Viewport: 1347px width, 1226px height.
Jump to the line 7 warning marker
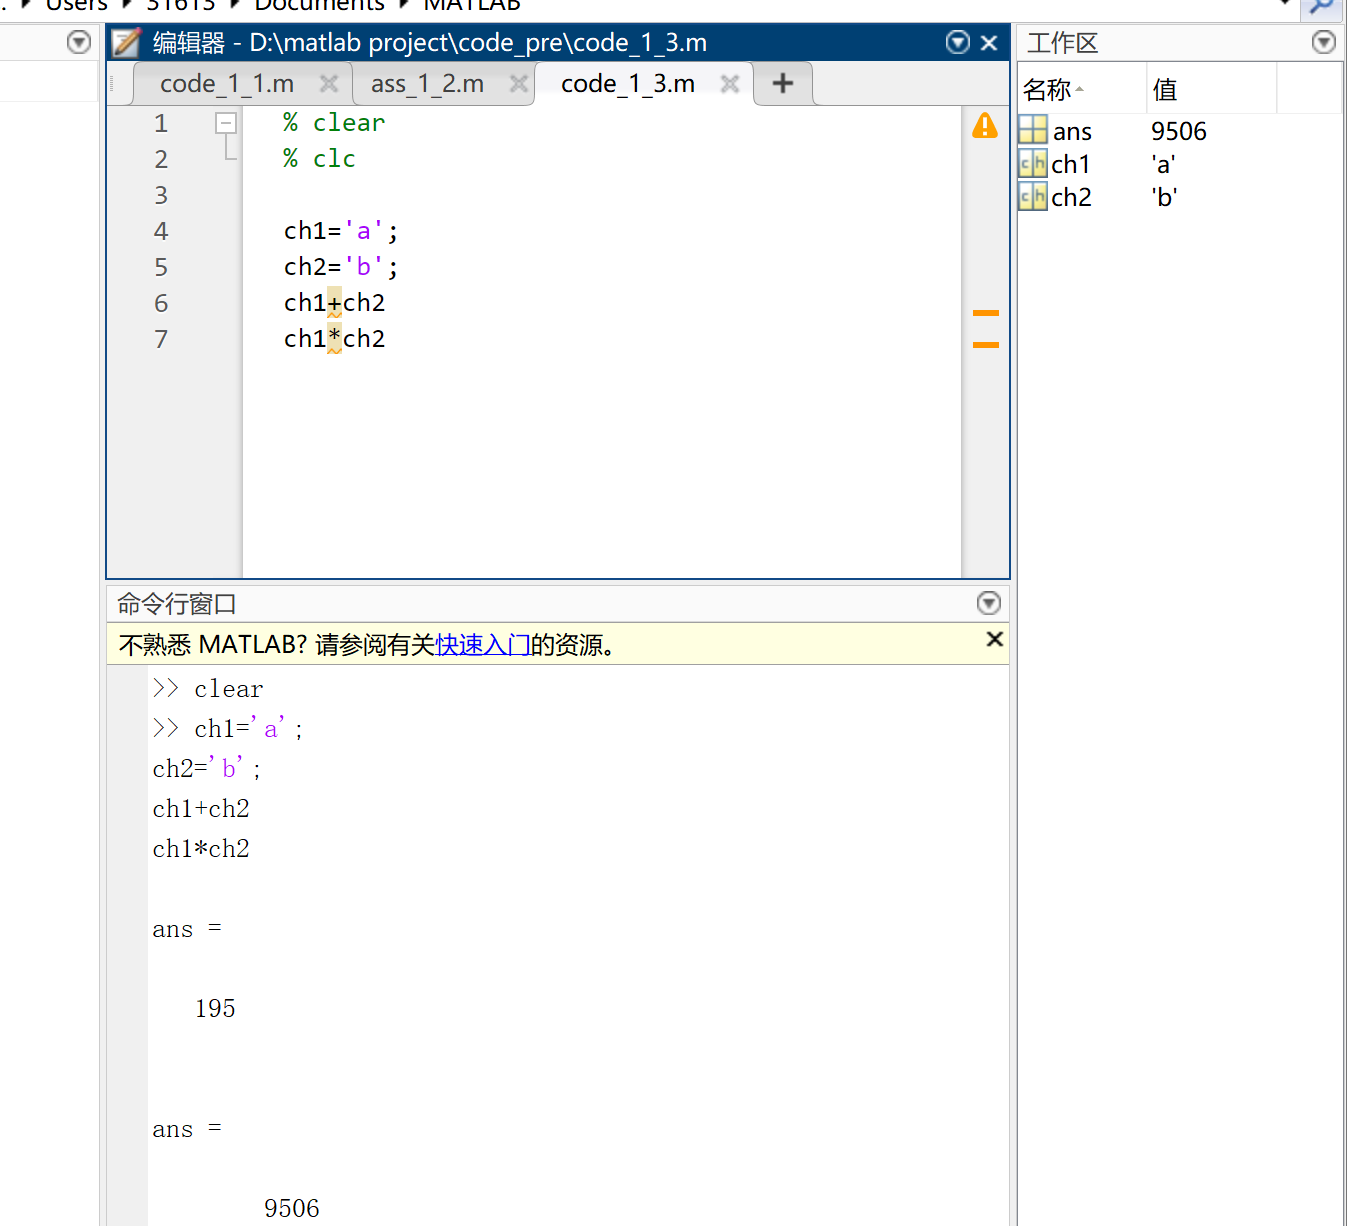click(986, 345)
